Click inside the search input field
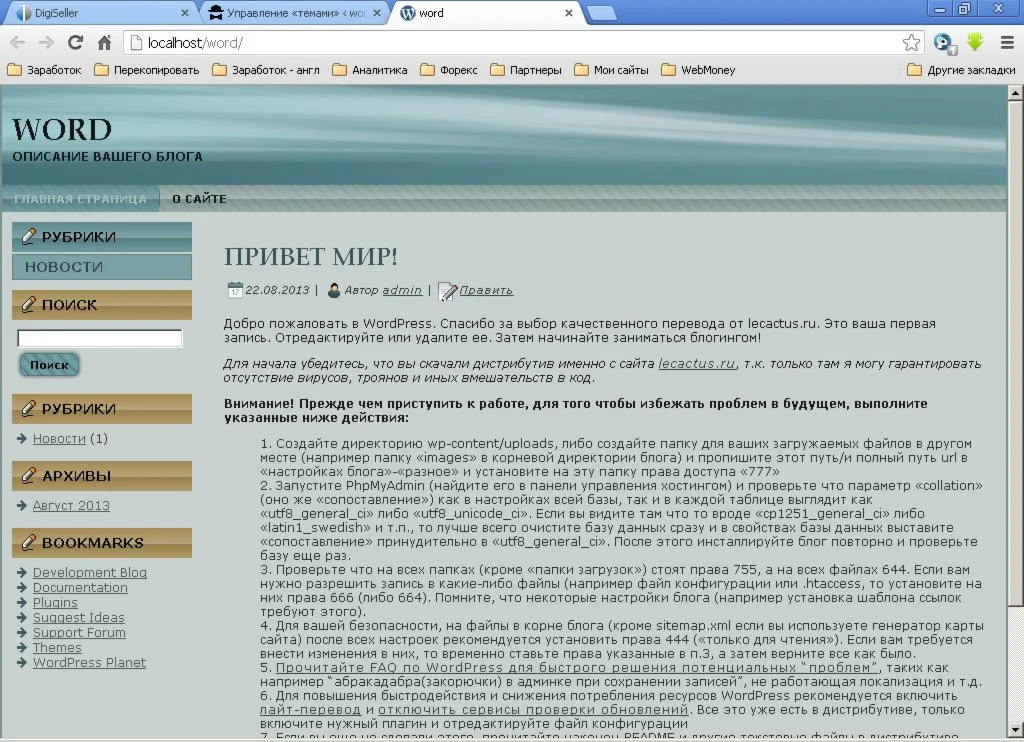Viewport: 1024px width, 742px height. (98, 338)
